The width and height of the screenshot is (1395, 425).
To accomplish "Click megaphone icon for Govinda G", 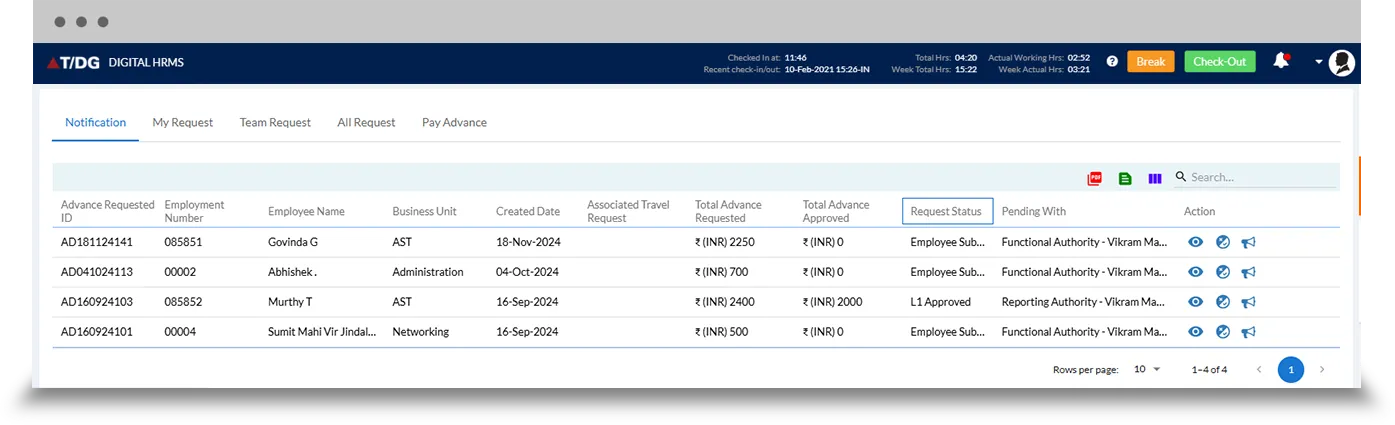I will (1248, 242).
